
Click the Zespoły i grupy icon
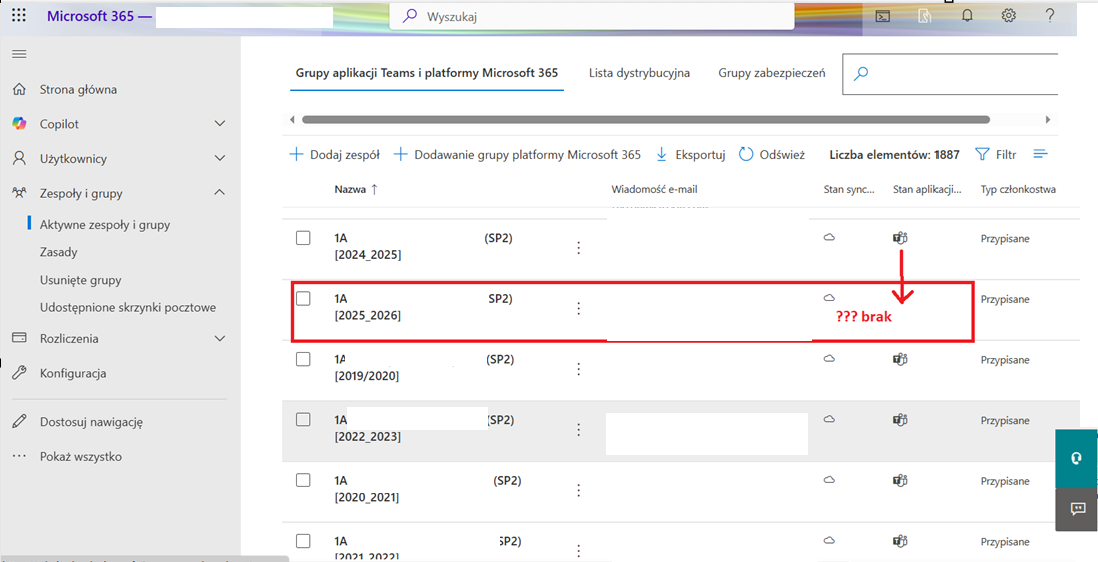tap(20, 192)
